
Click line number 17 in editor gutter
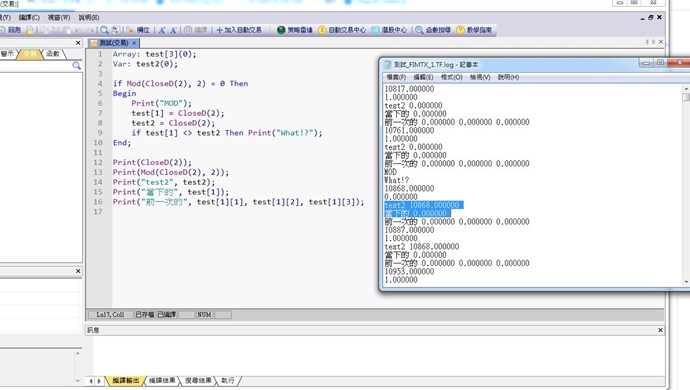click(x=98, y=212)
